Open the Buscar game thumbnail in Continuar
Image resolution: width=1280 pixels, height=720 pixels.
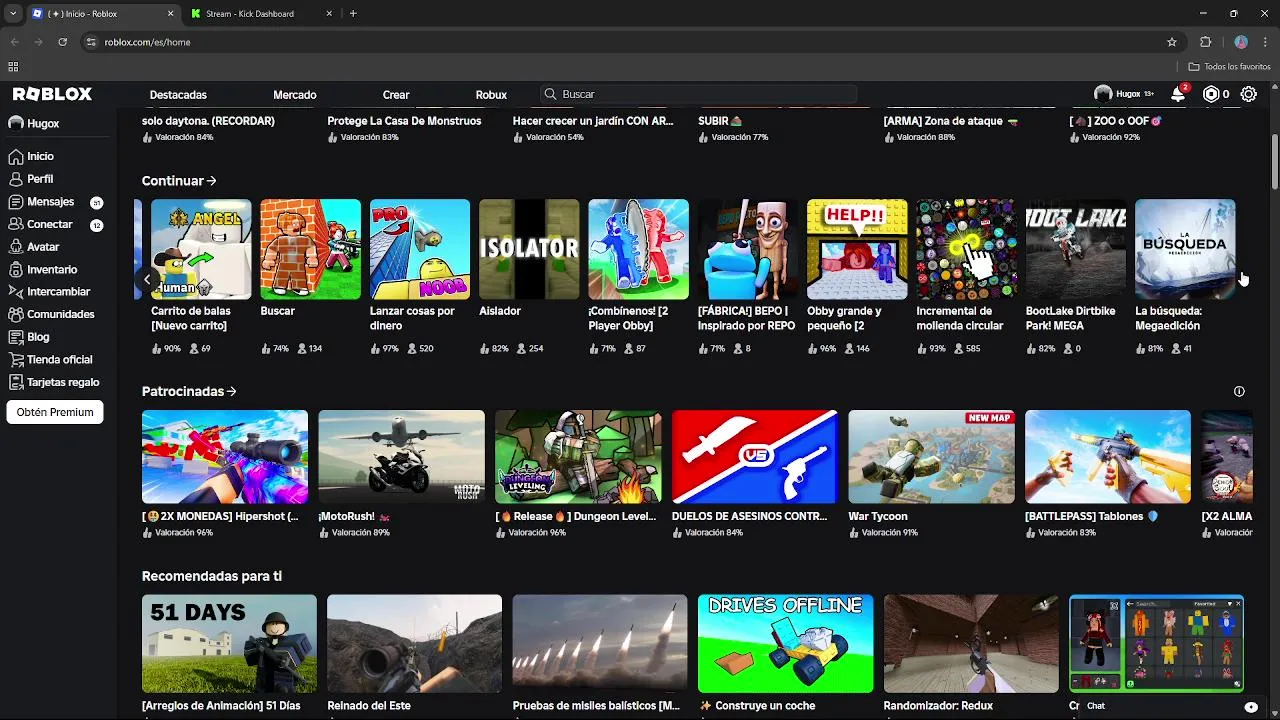pyautogui.click(x=310, y=249)
